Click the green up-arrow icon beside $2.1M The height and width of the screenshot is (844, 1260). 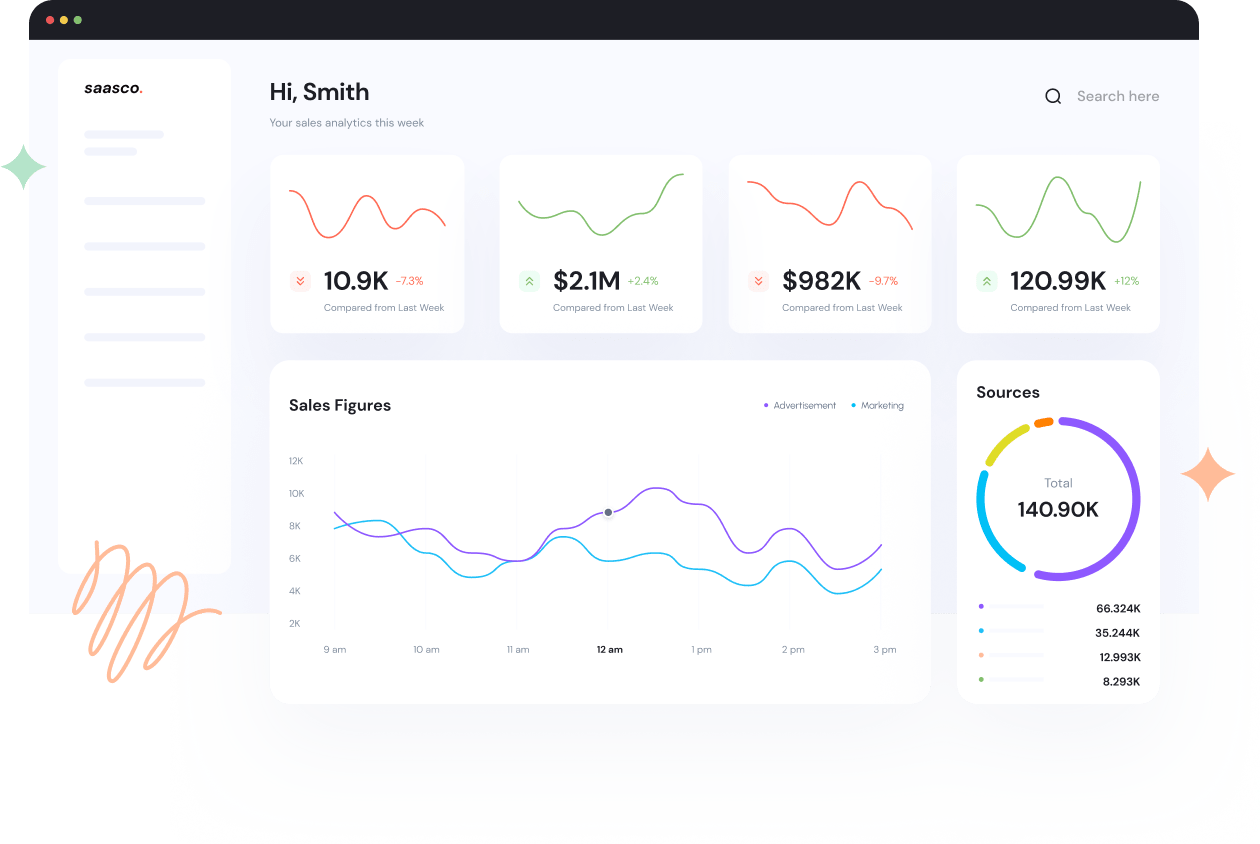pyautogui.click(x=529, y=281)
